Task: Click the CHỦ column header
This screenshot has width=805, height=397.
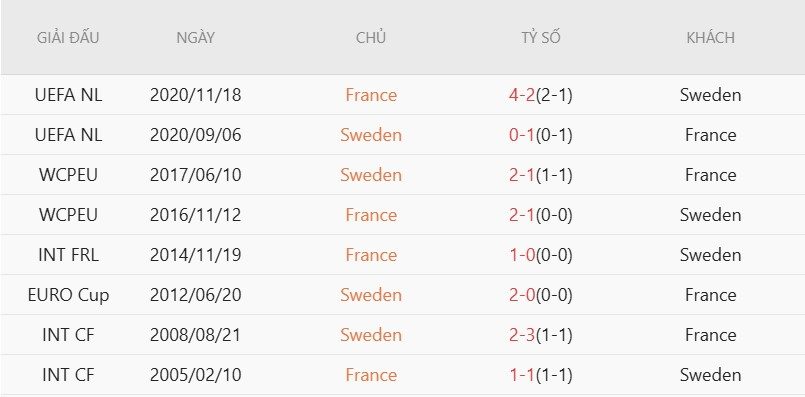Action: [371, 38]
